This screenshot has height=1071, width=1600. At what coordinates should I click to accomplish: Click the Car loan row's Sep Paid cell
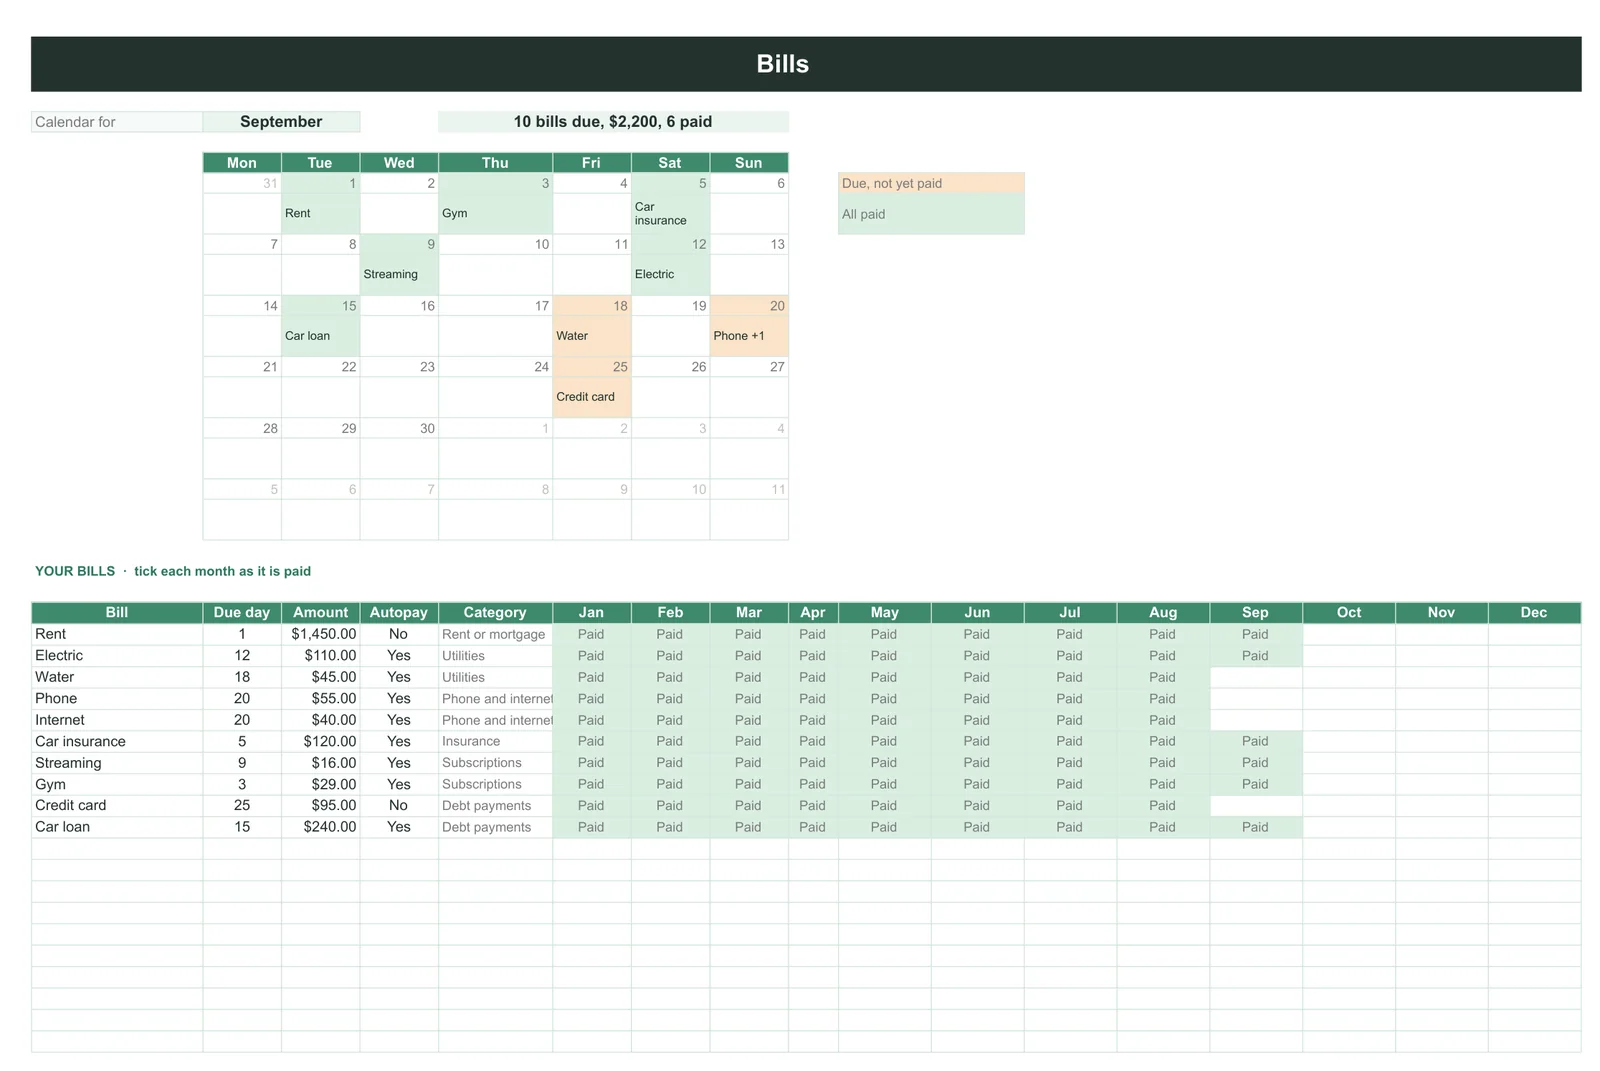1256,827
